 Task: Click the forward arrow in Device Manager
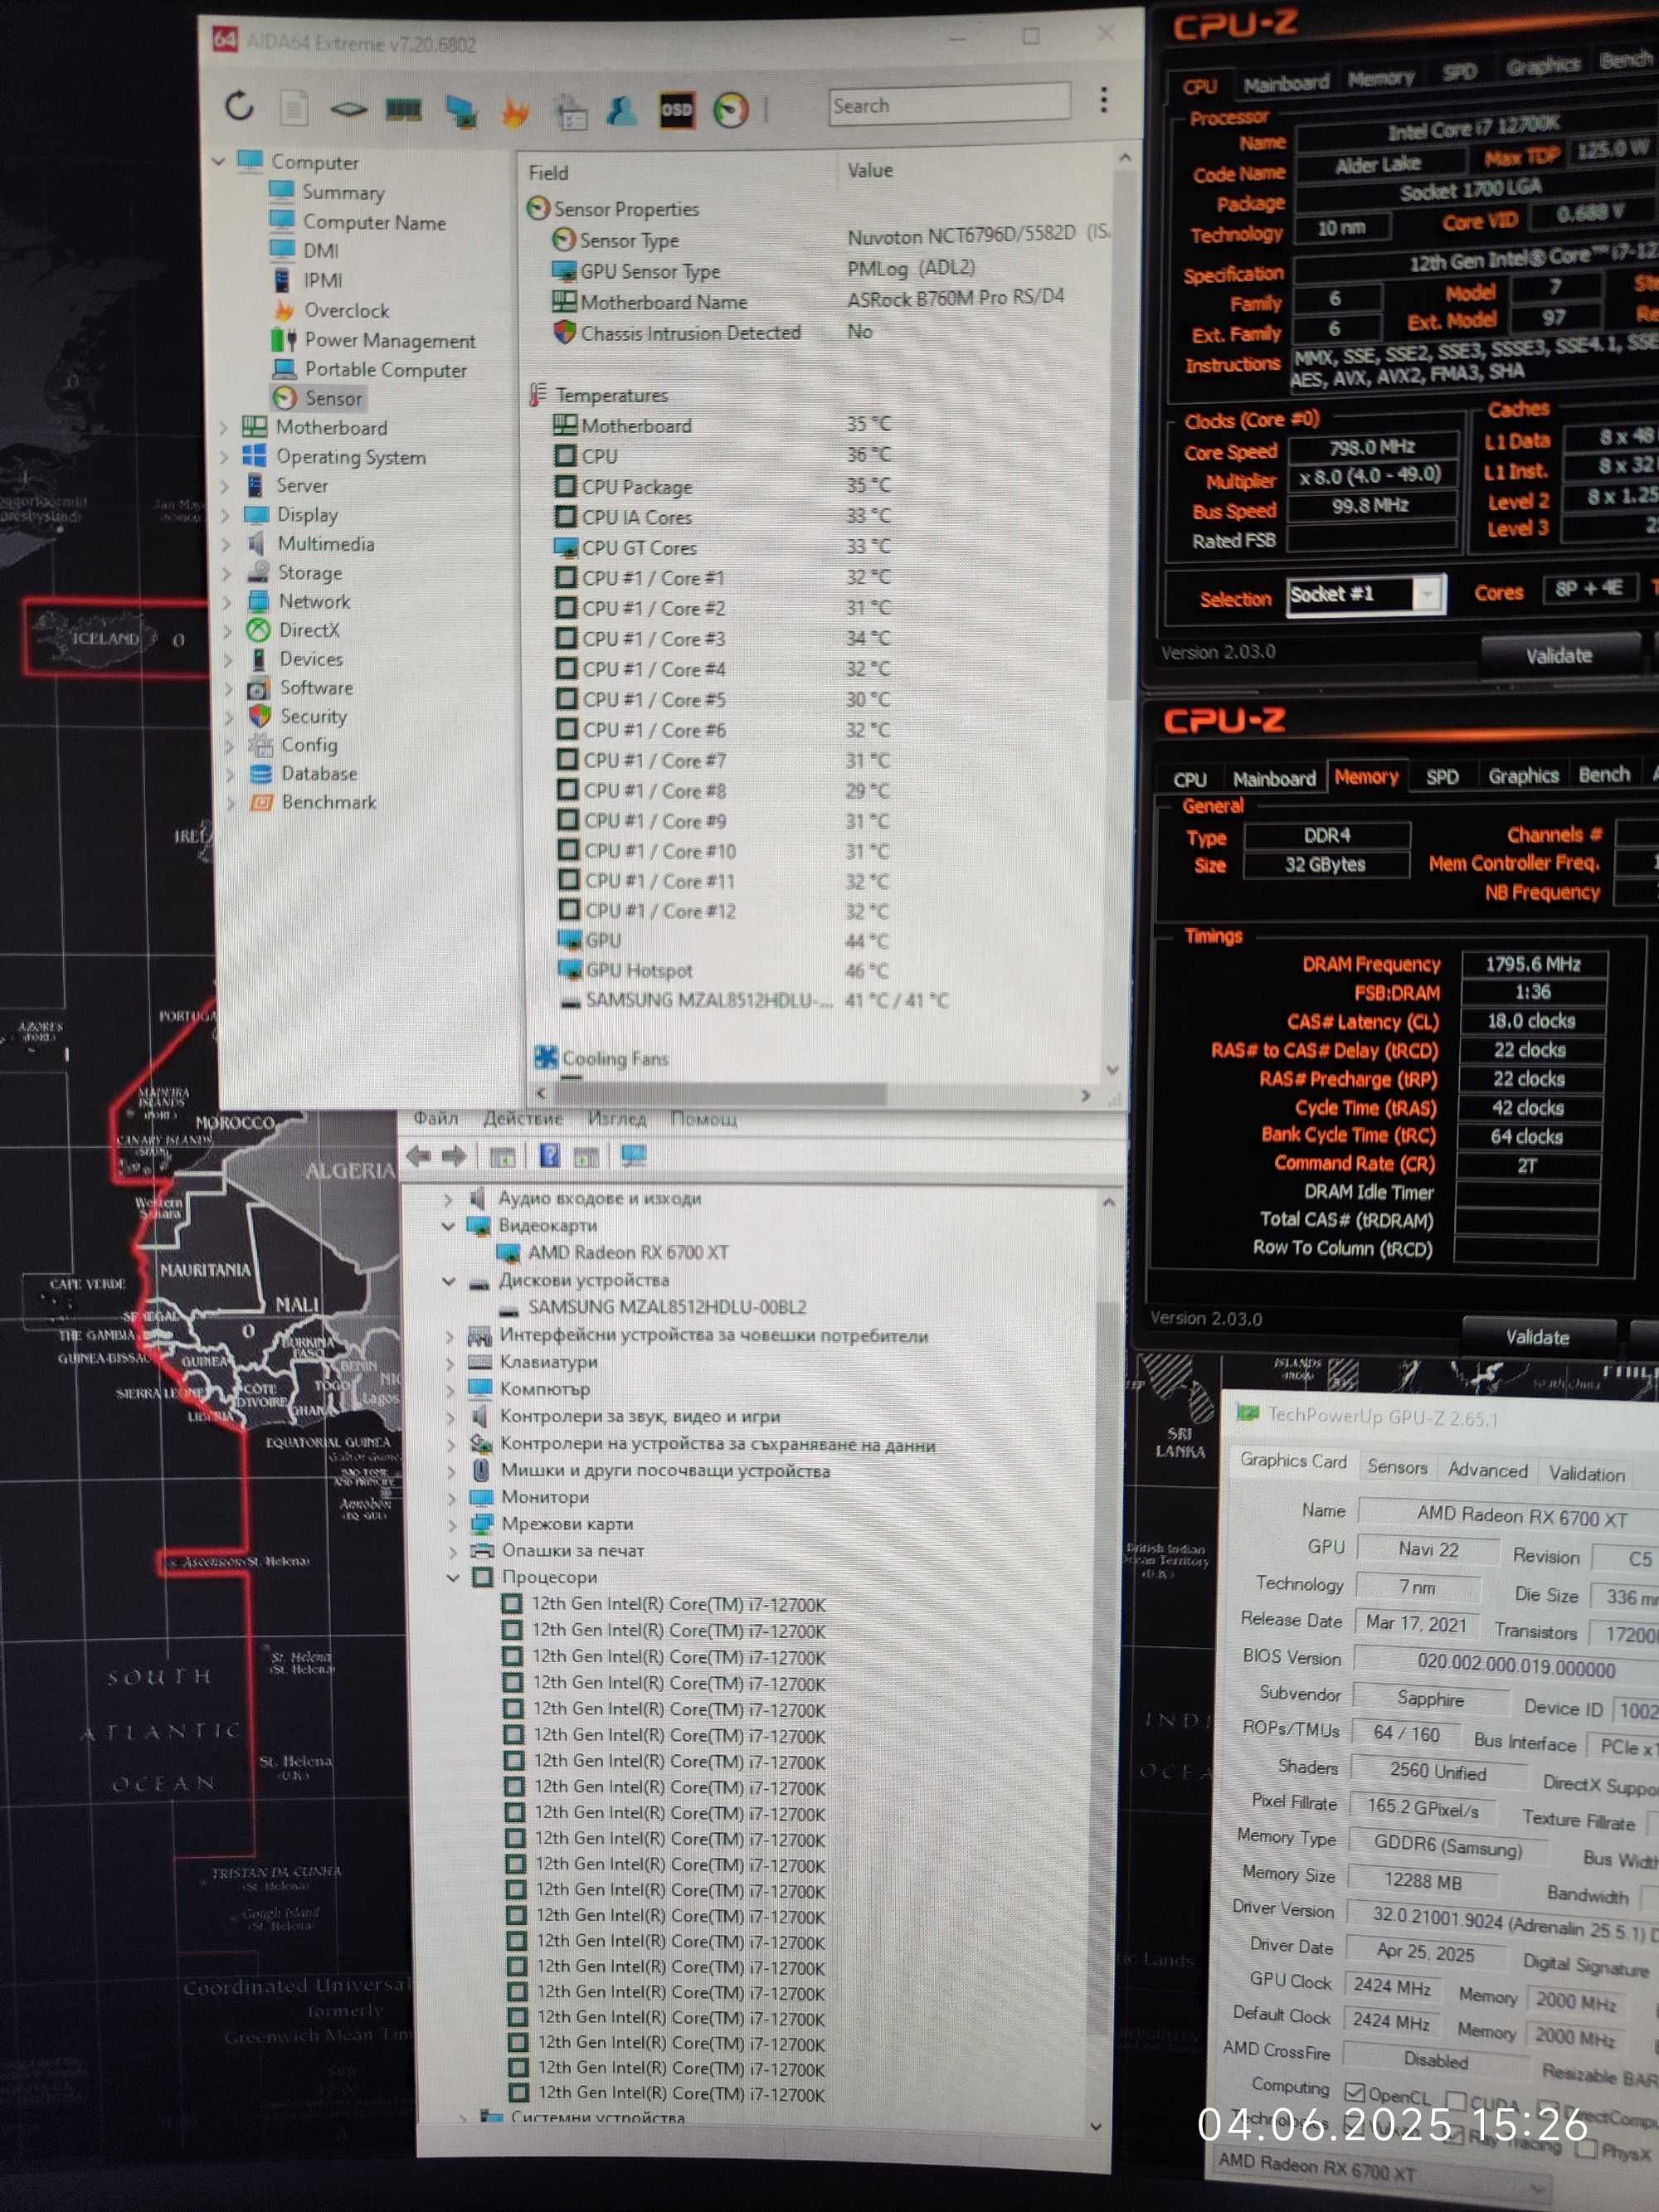pyautogui.click(x=454, y=1156)
